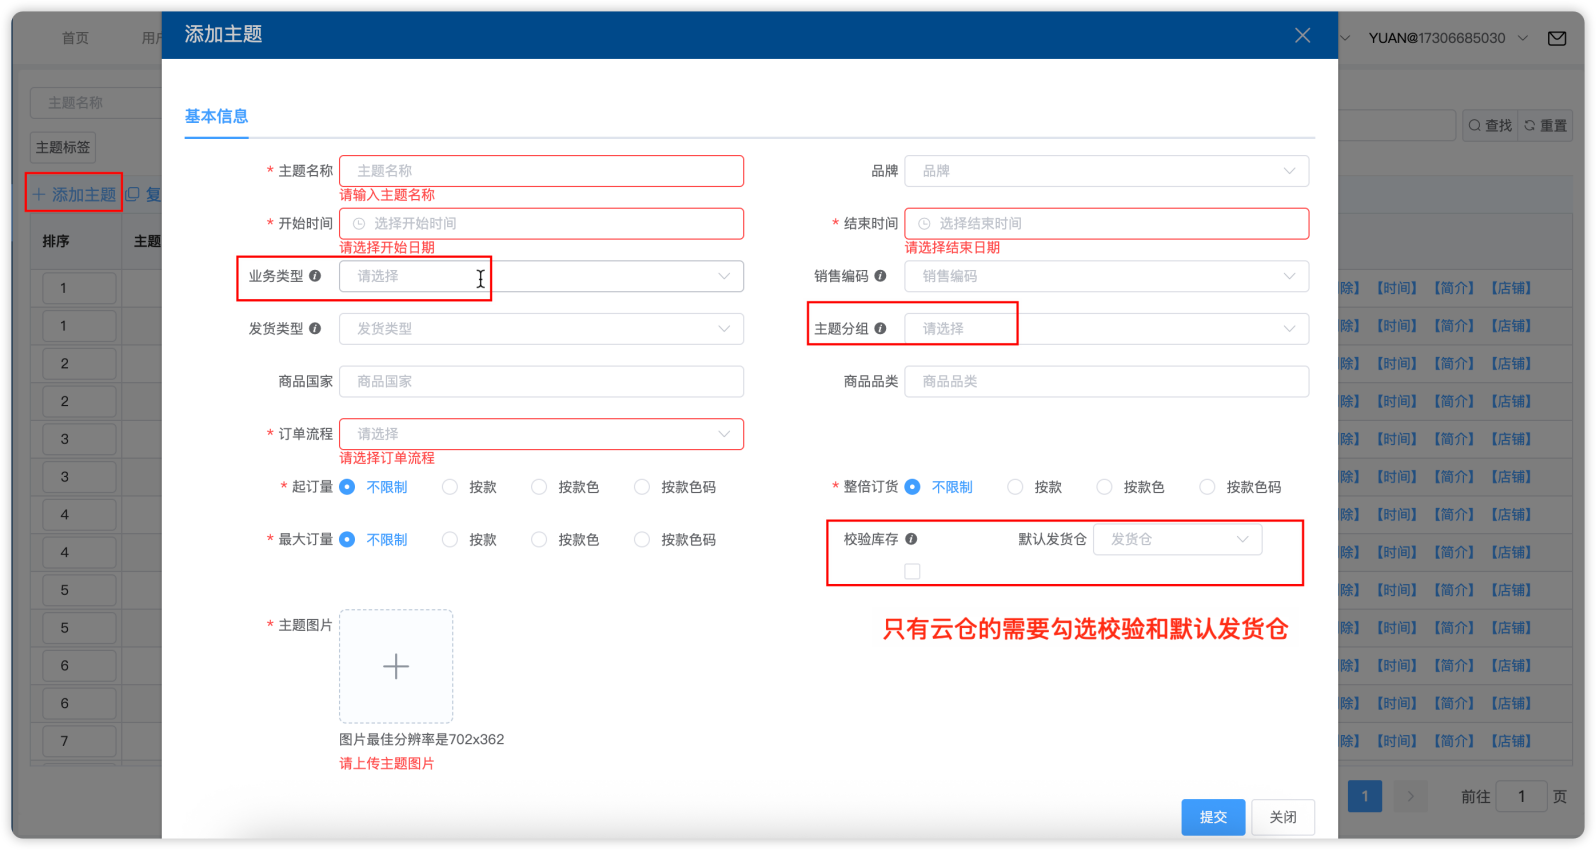Viewport: 1596px width, 850px height.
Task: Click info icon beside 业务类型 label
Action: click(x=315, y=276)
